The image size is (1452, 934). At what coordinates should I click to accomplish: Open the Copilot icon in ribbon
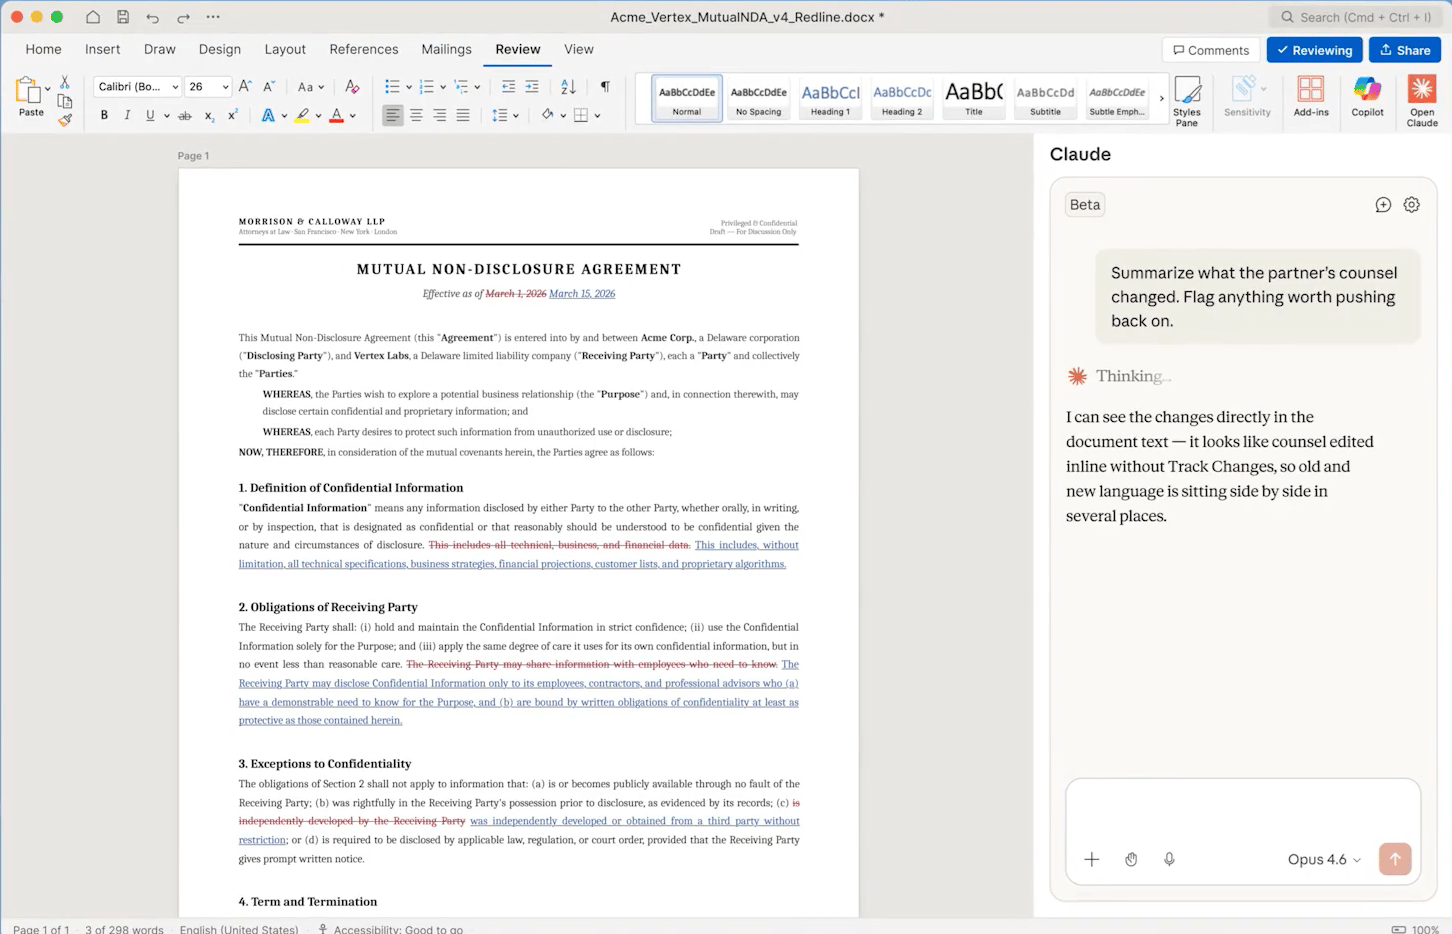[1367, 97]
